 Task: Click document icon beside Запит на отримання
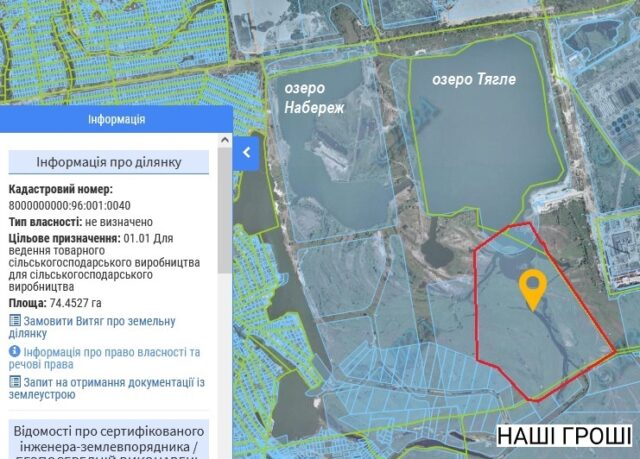(14, 383)
